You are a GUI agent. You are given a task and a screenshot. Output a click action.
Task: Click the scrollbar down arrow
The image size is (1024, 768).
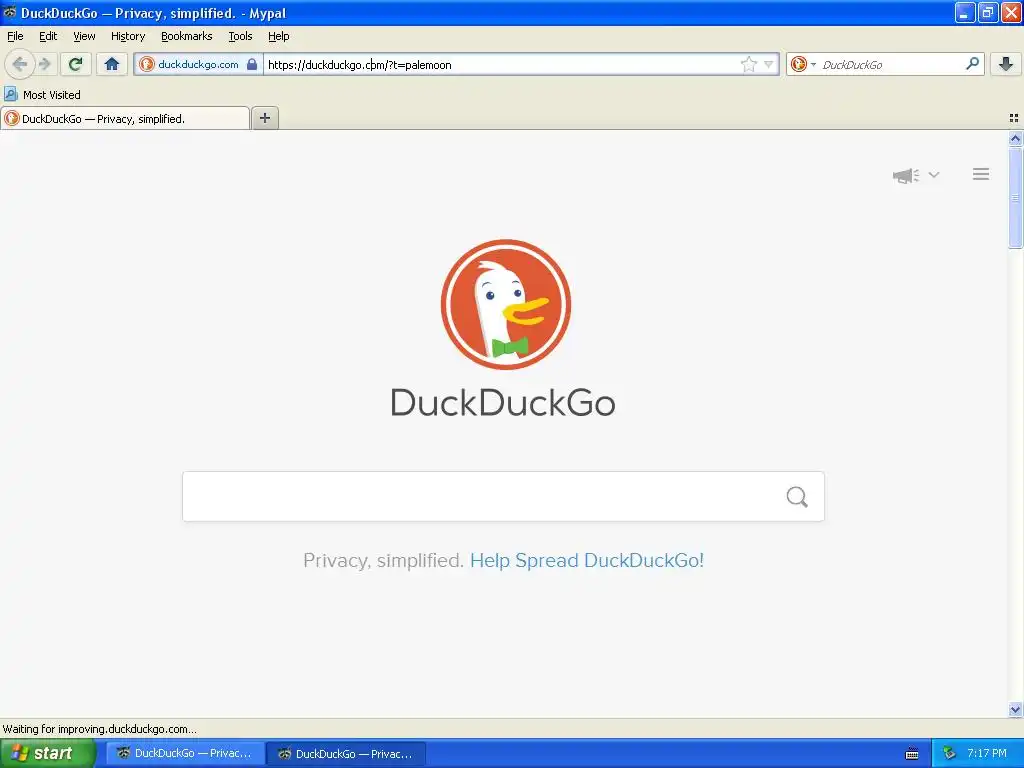coord(1015,709)
